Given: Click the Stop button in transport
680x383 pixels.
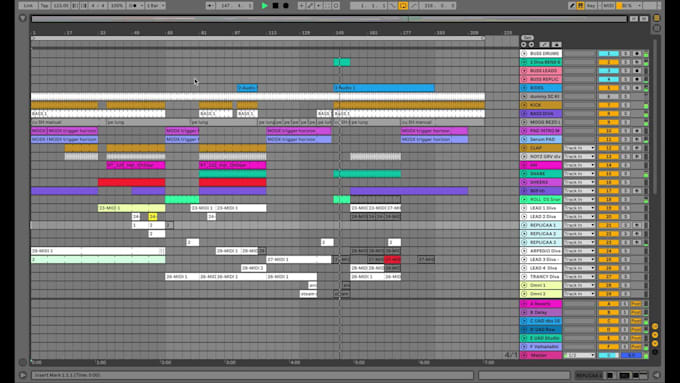Looking at the screenshot, I should coord(275,6).
